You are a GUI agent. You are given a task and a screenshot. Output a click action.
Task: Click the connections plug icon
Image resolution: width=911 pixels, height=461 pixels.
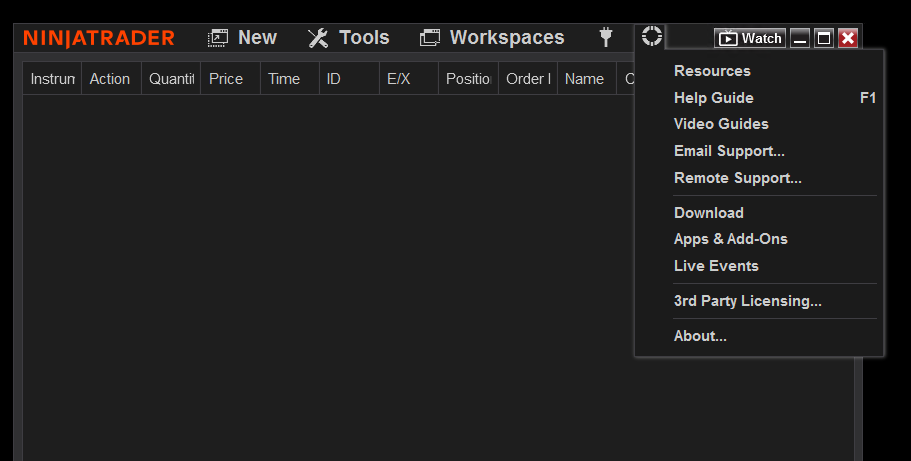[x=606, y=38]
